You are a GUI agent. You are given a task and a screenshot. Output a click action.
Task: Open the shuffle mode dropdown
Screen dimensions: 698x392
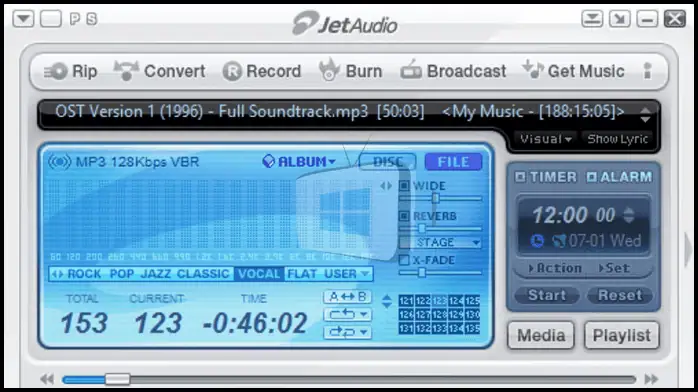click(x=347, y=332)
